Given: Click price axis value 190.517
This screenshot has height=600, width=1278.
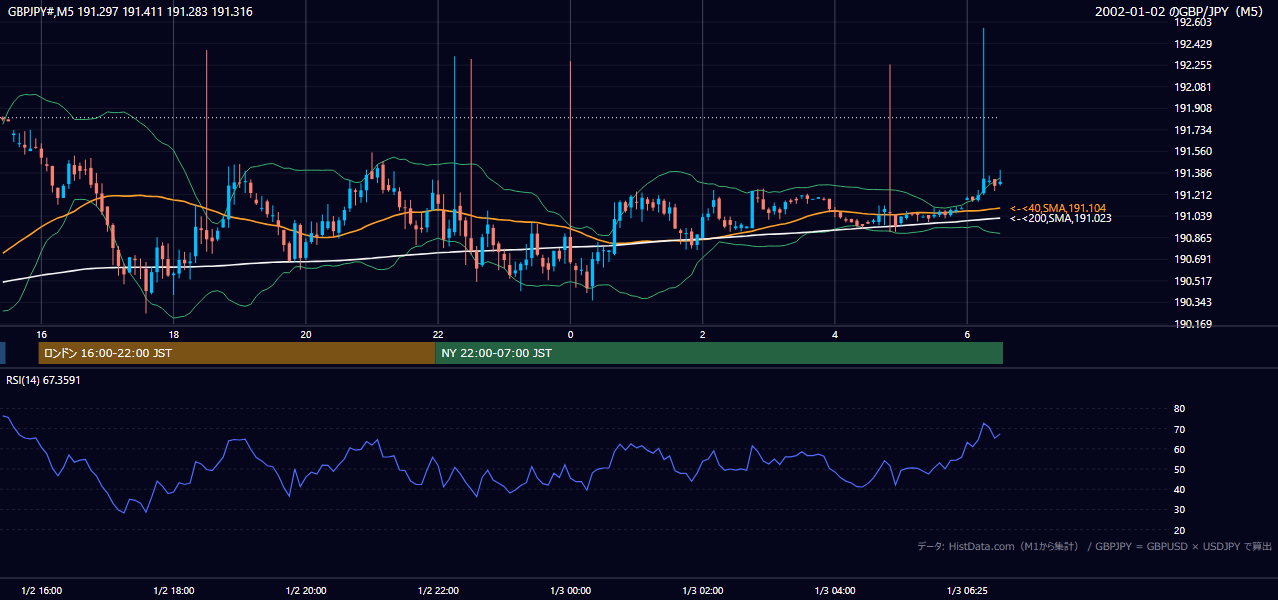Looking at the screenshot, I should [1192, 281].
